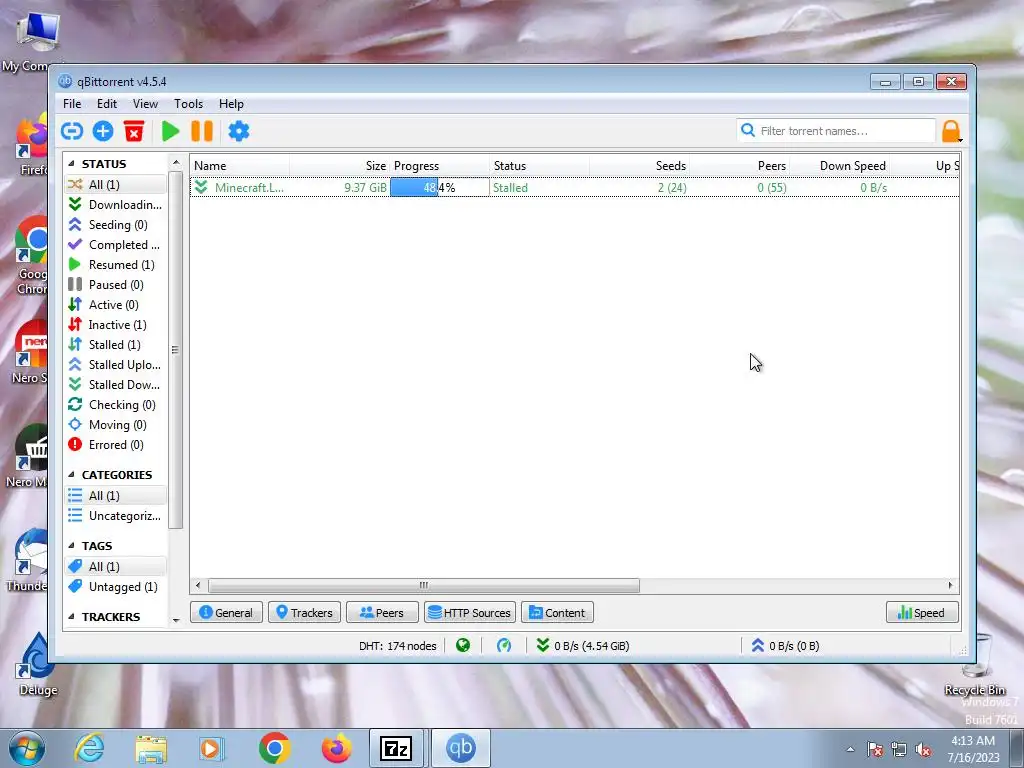Open 7-Zip from the taskbar
The width and height of the screenshot is (1024, 768).
click(396, 748)
